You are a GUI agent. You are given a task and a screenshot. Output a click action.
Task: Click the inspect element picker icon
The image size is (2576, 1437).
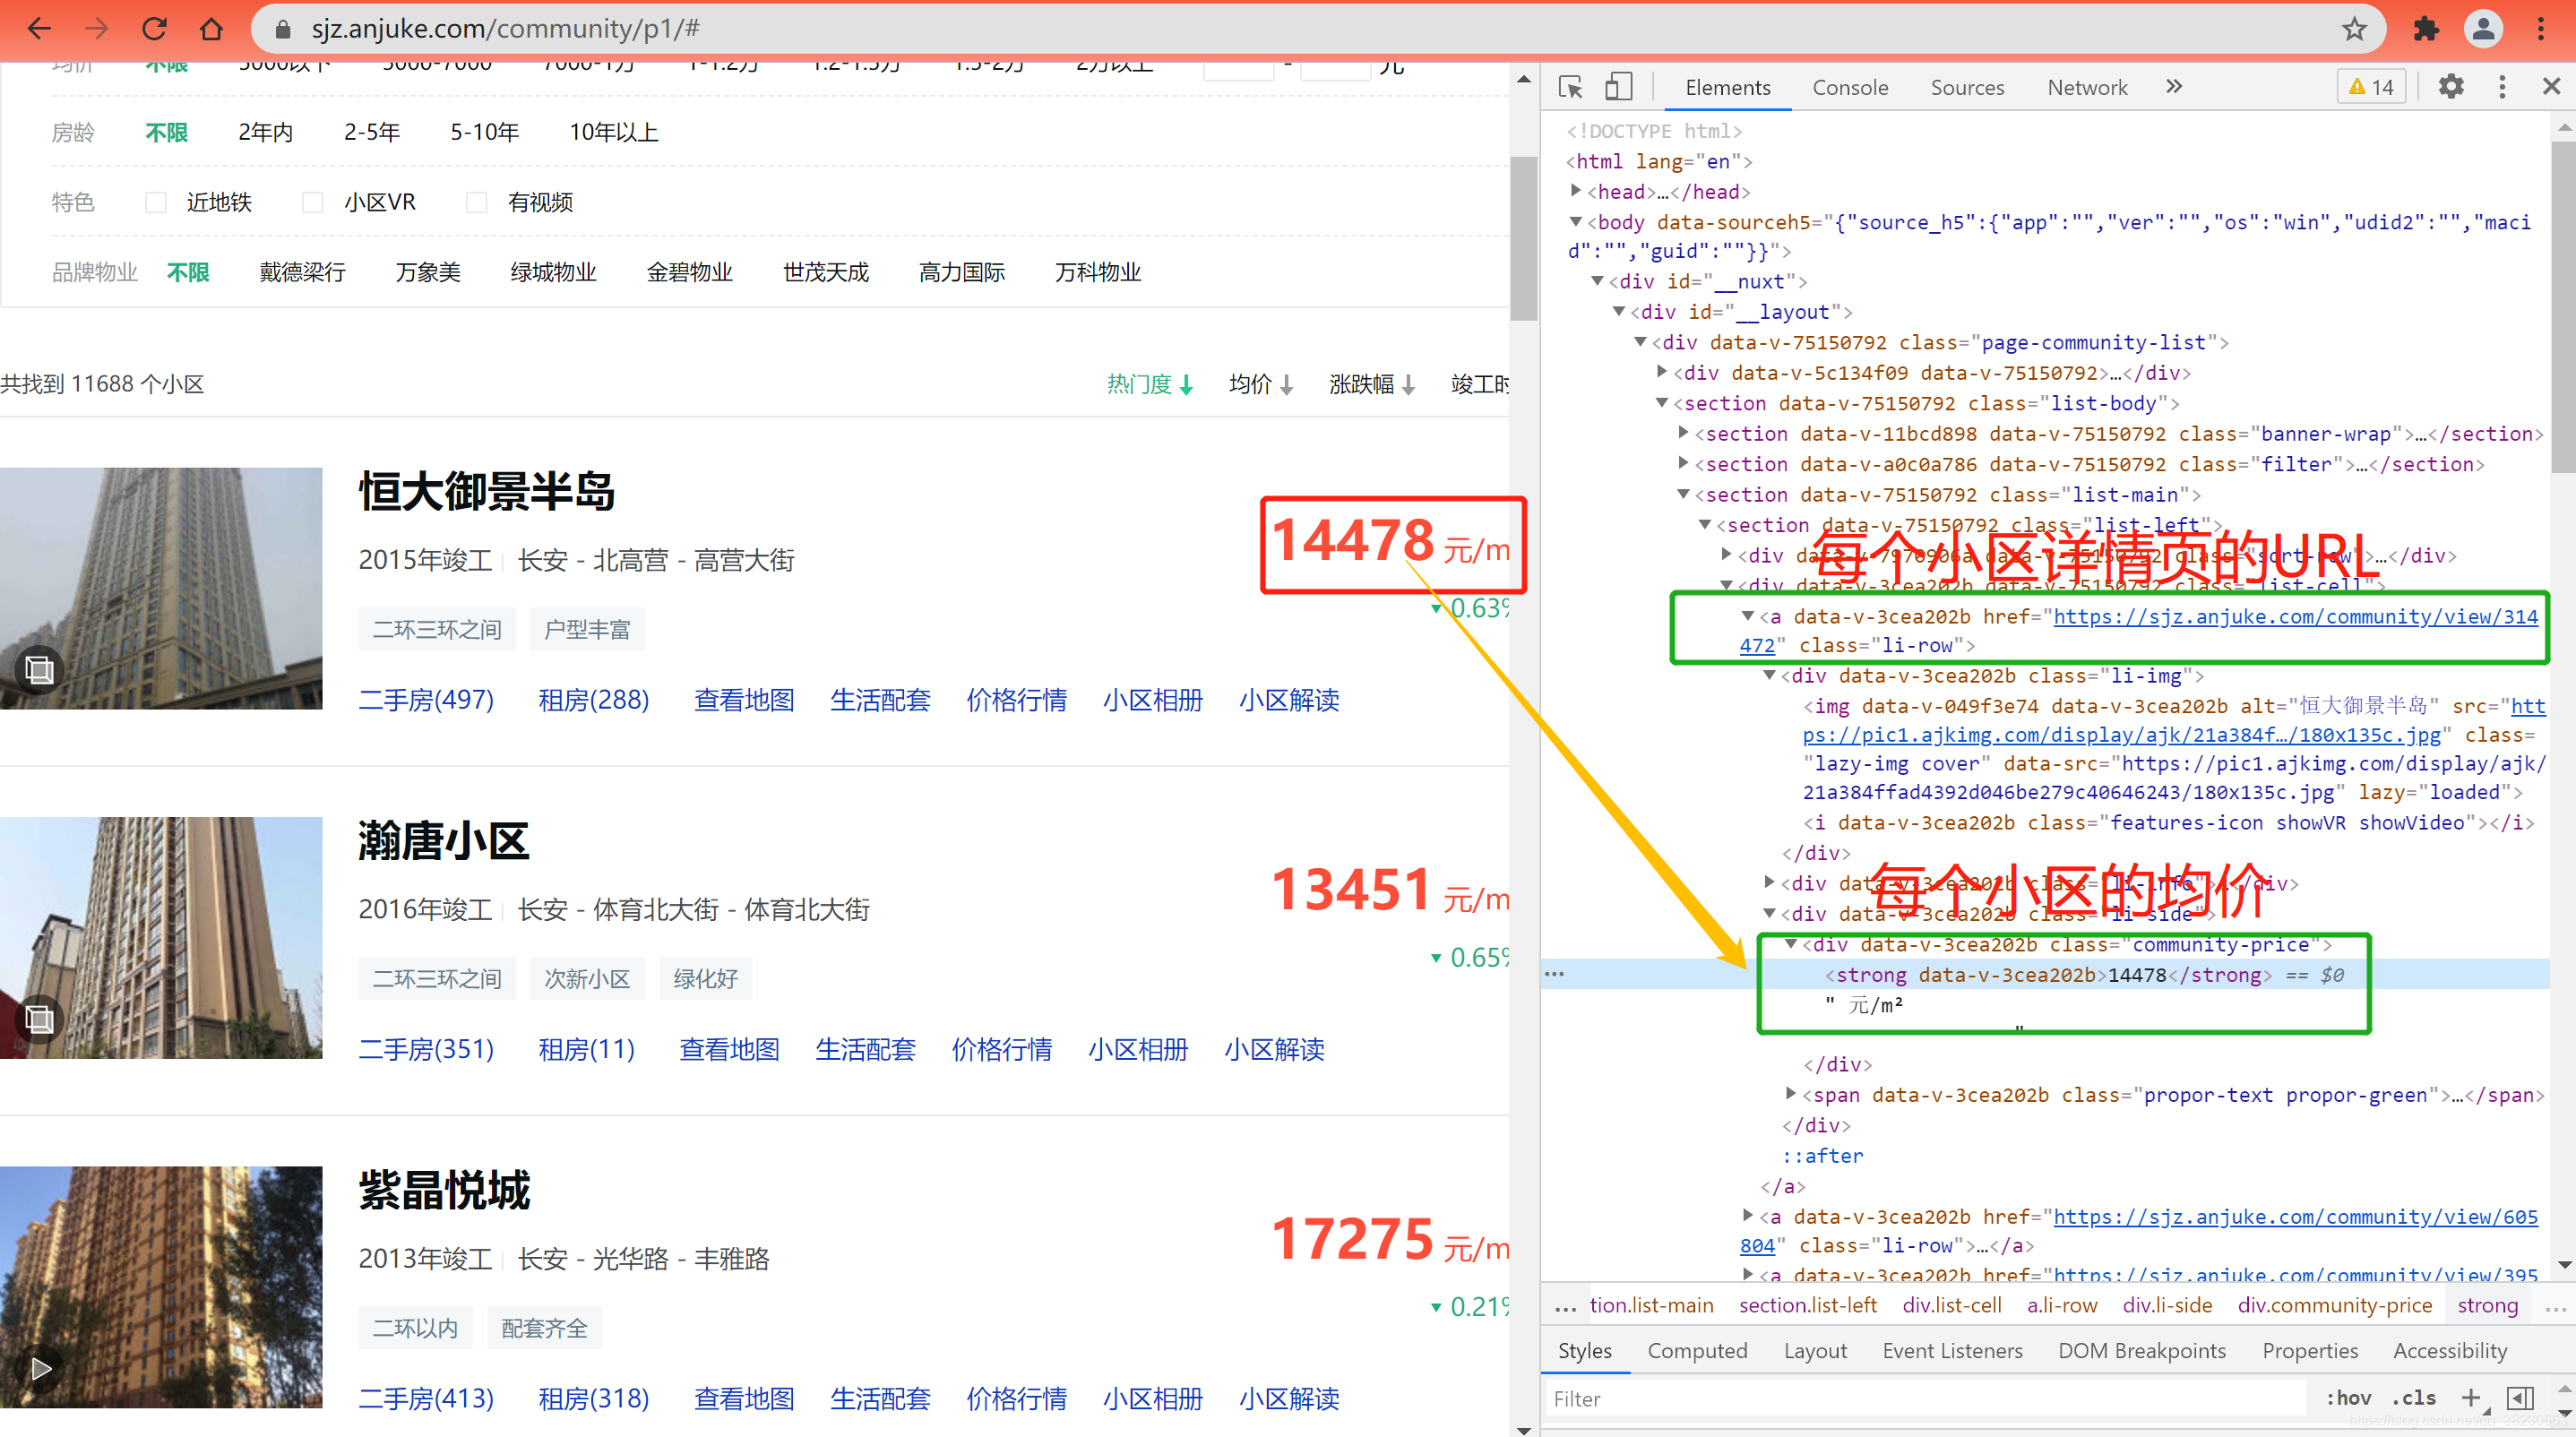(1570, 87)
